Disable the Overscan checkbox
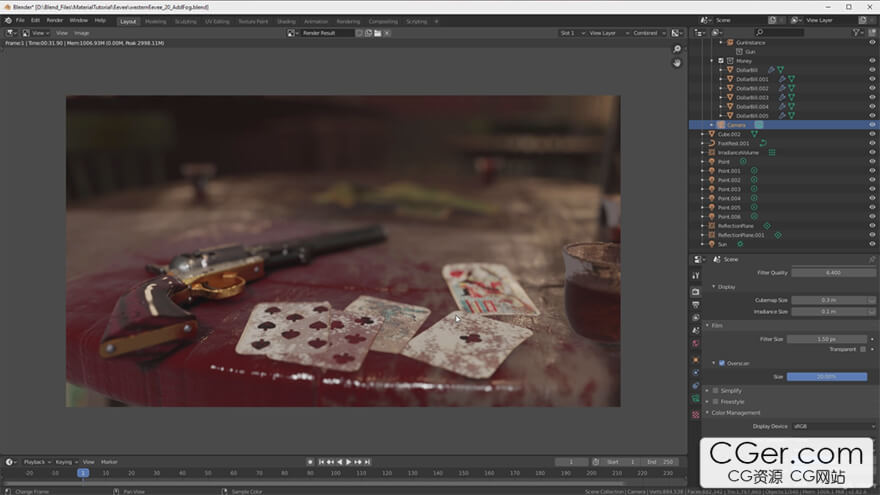 pos(722,363)
